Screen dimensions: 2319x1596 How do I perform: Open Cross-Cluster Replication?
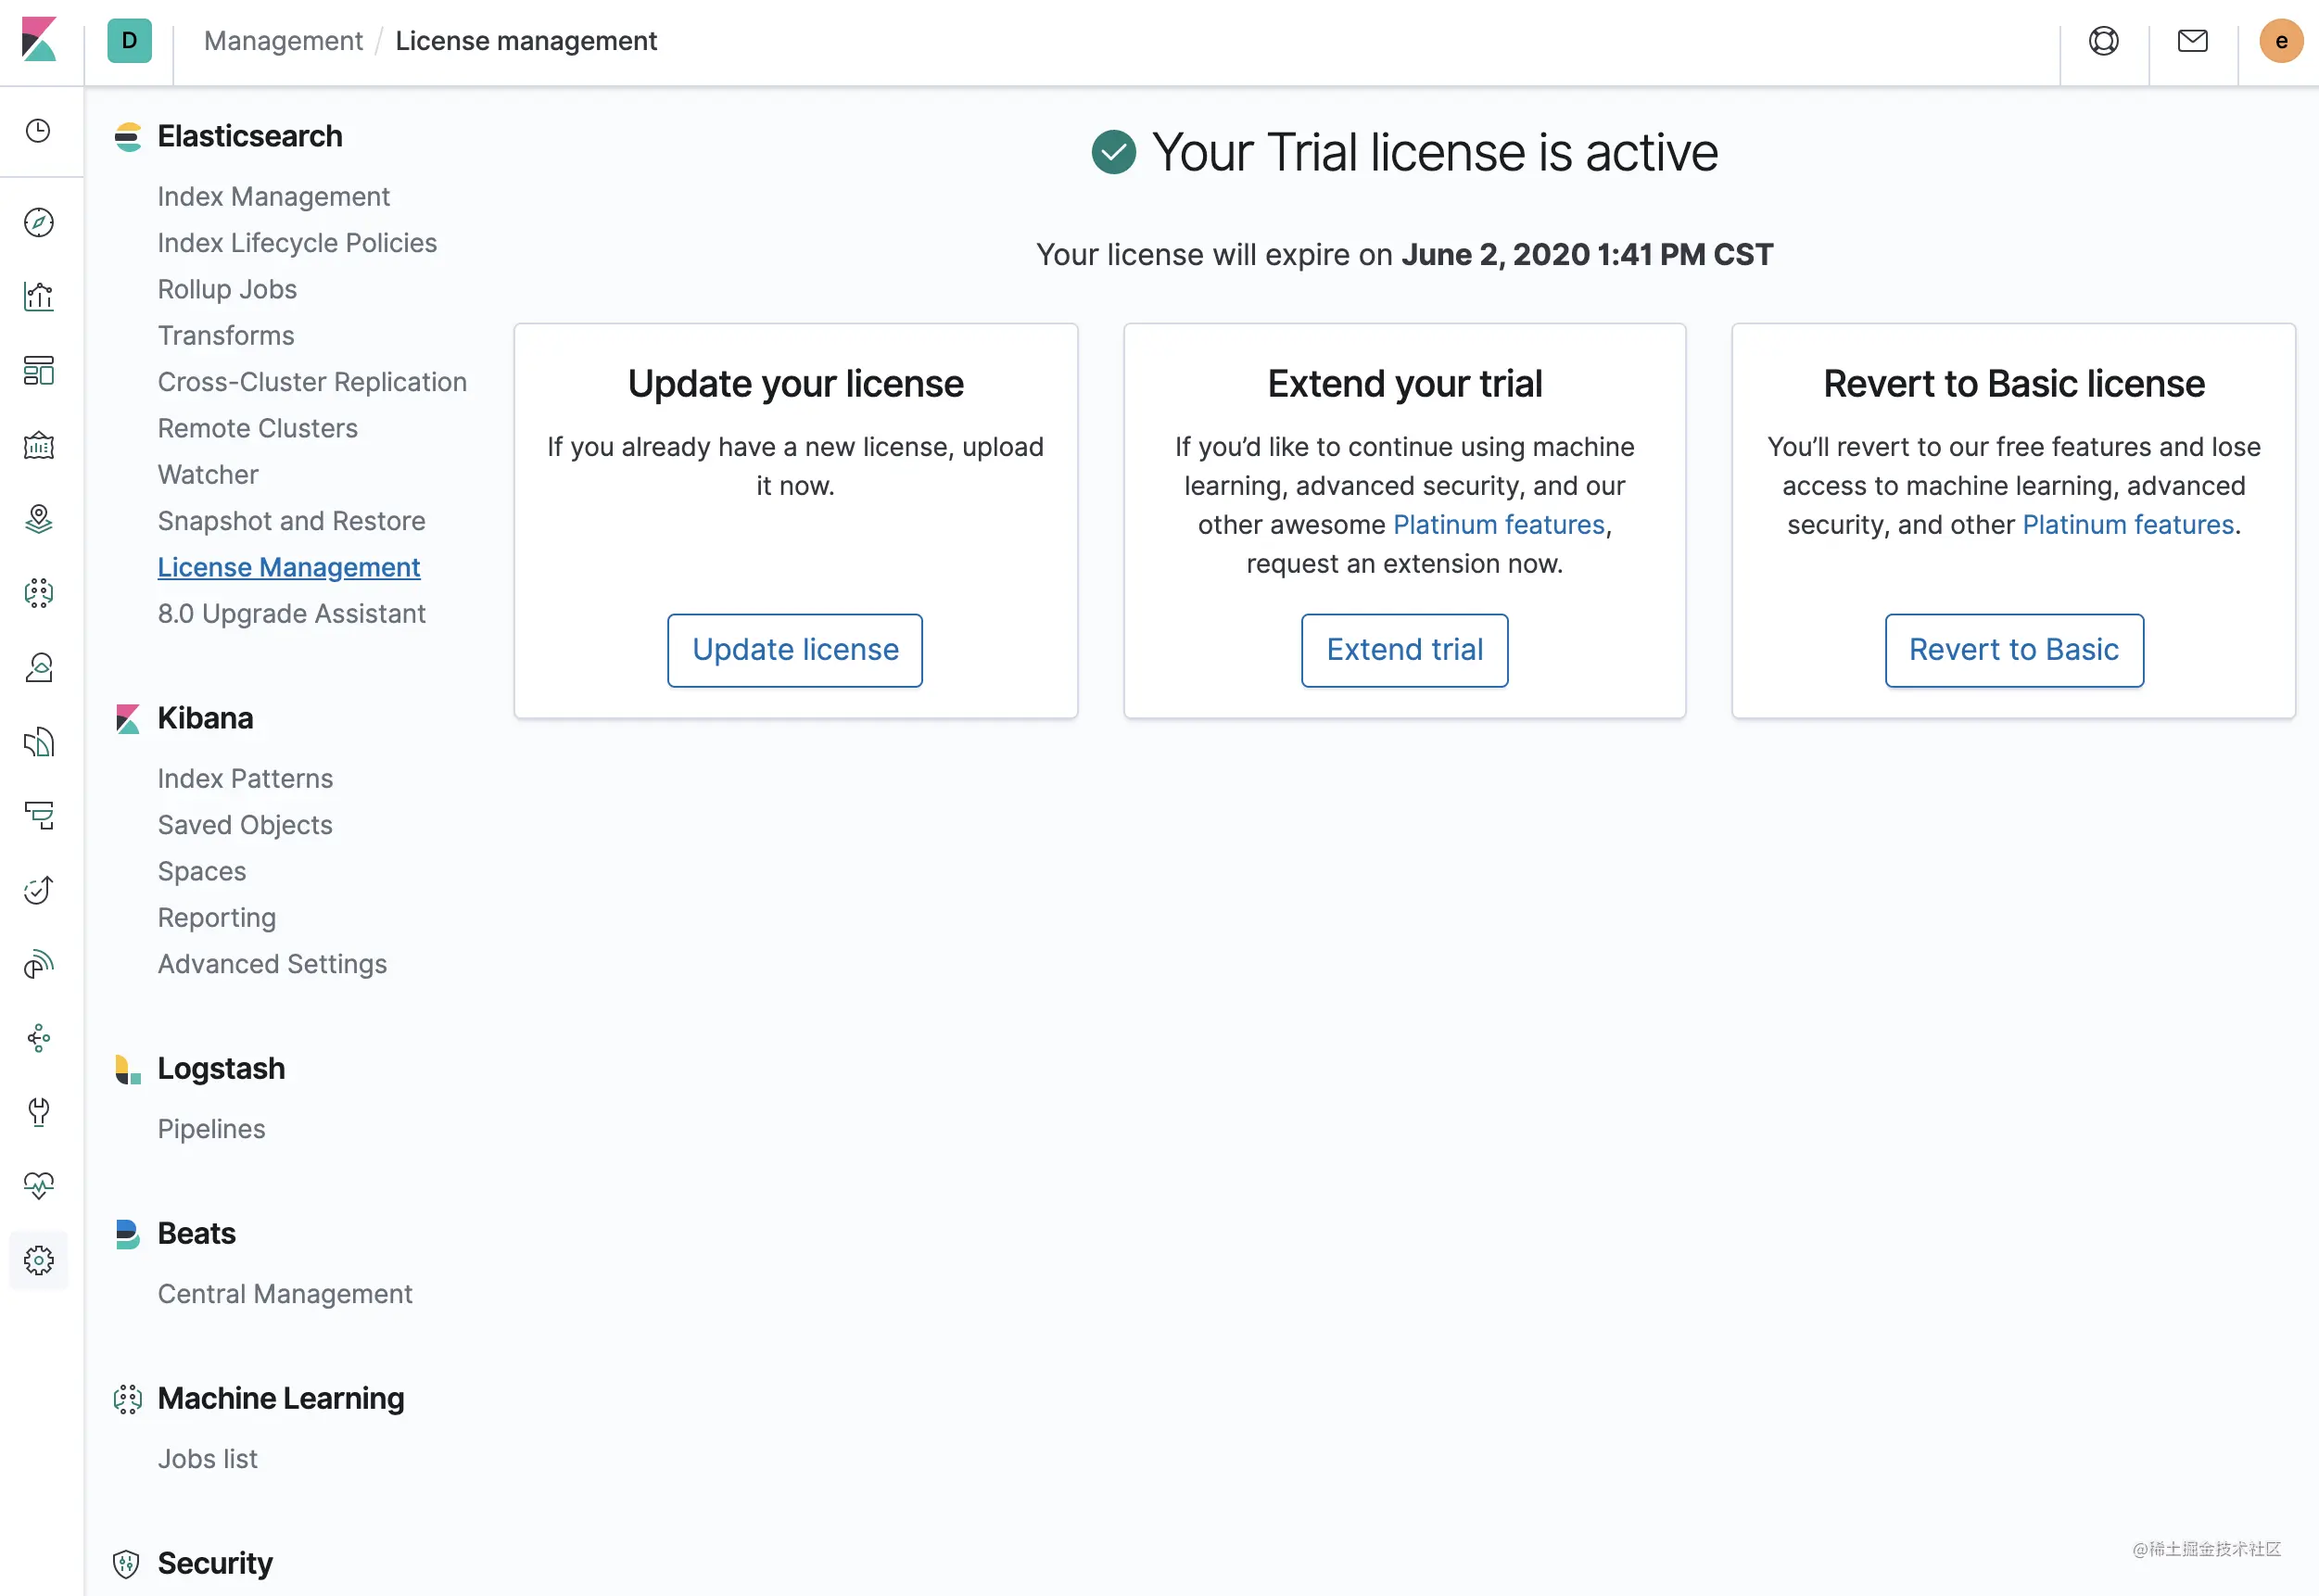pos(312,382)
